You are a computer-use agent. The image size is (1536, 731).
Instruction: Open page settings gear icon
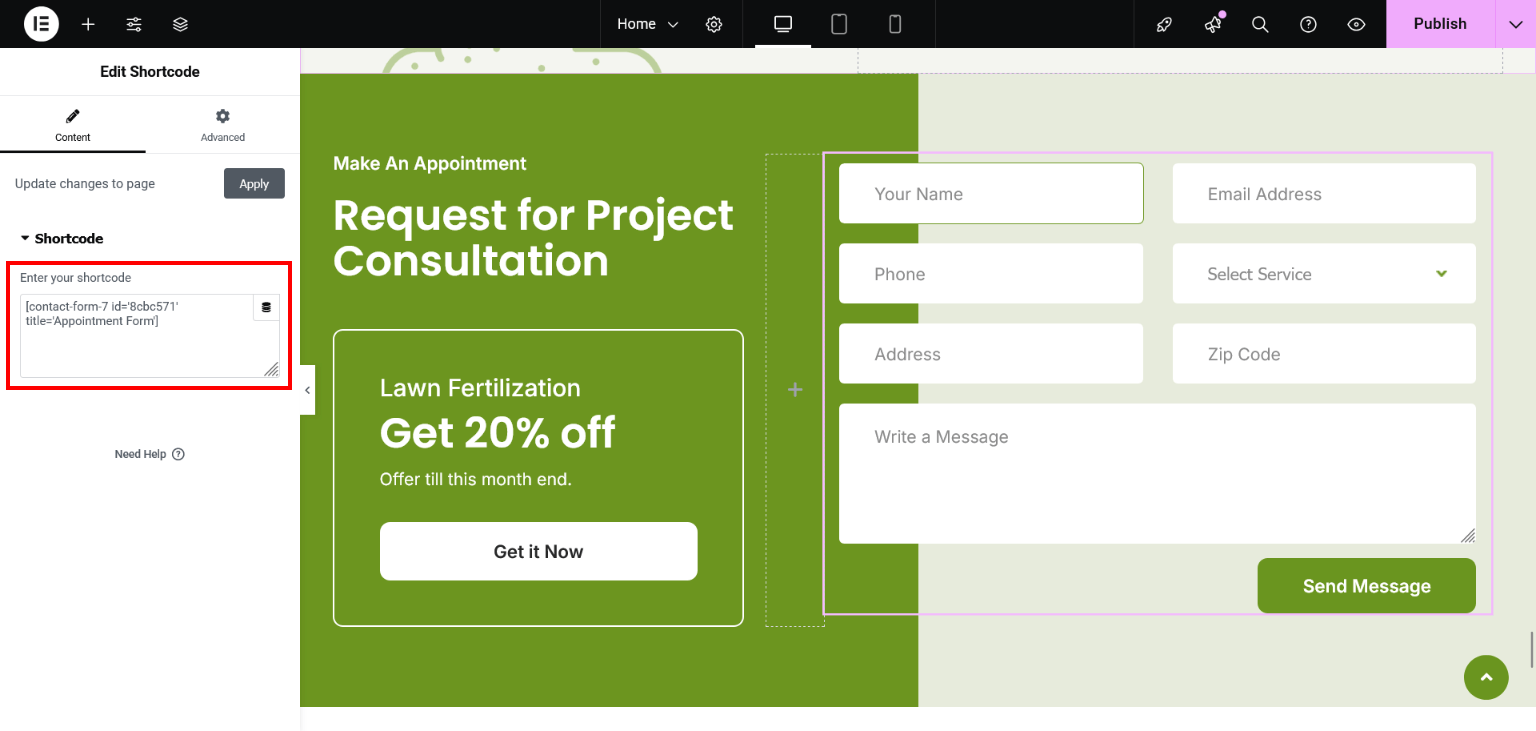click(x=714, y=24)
